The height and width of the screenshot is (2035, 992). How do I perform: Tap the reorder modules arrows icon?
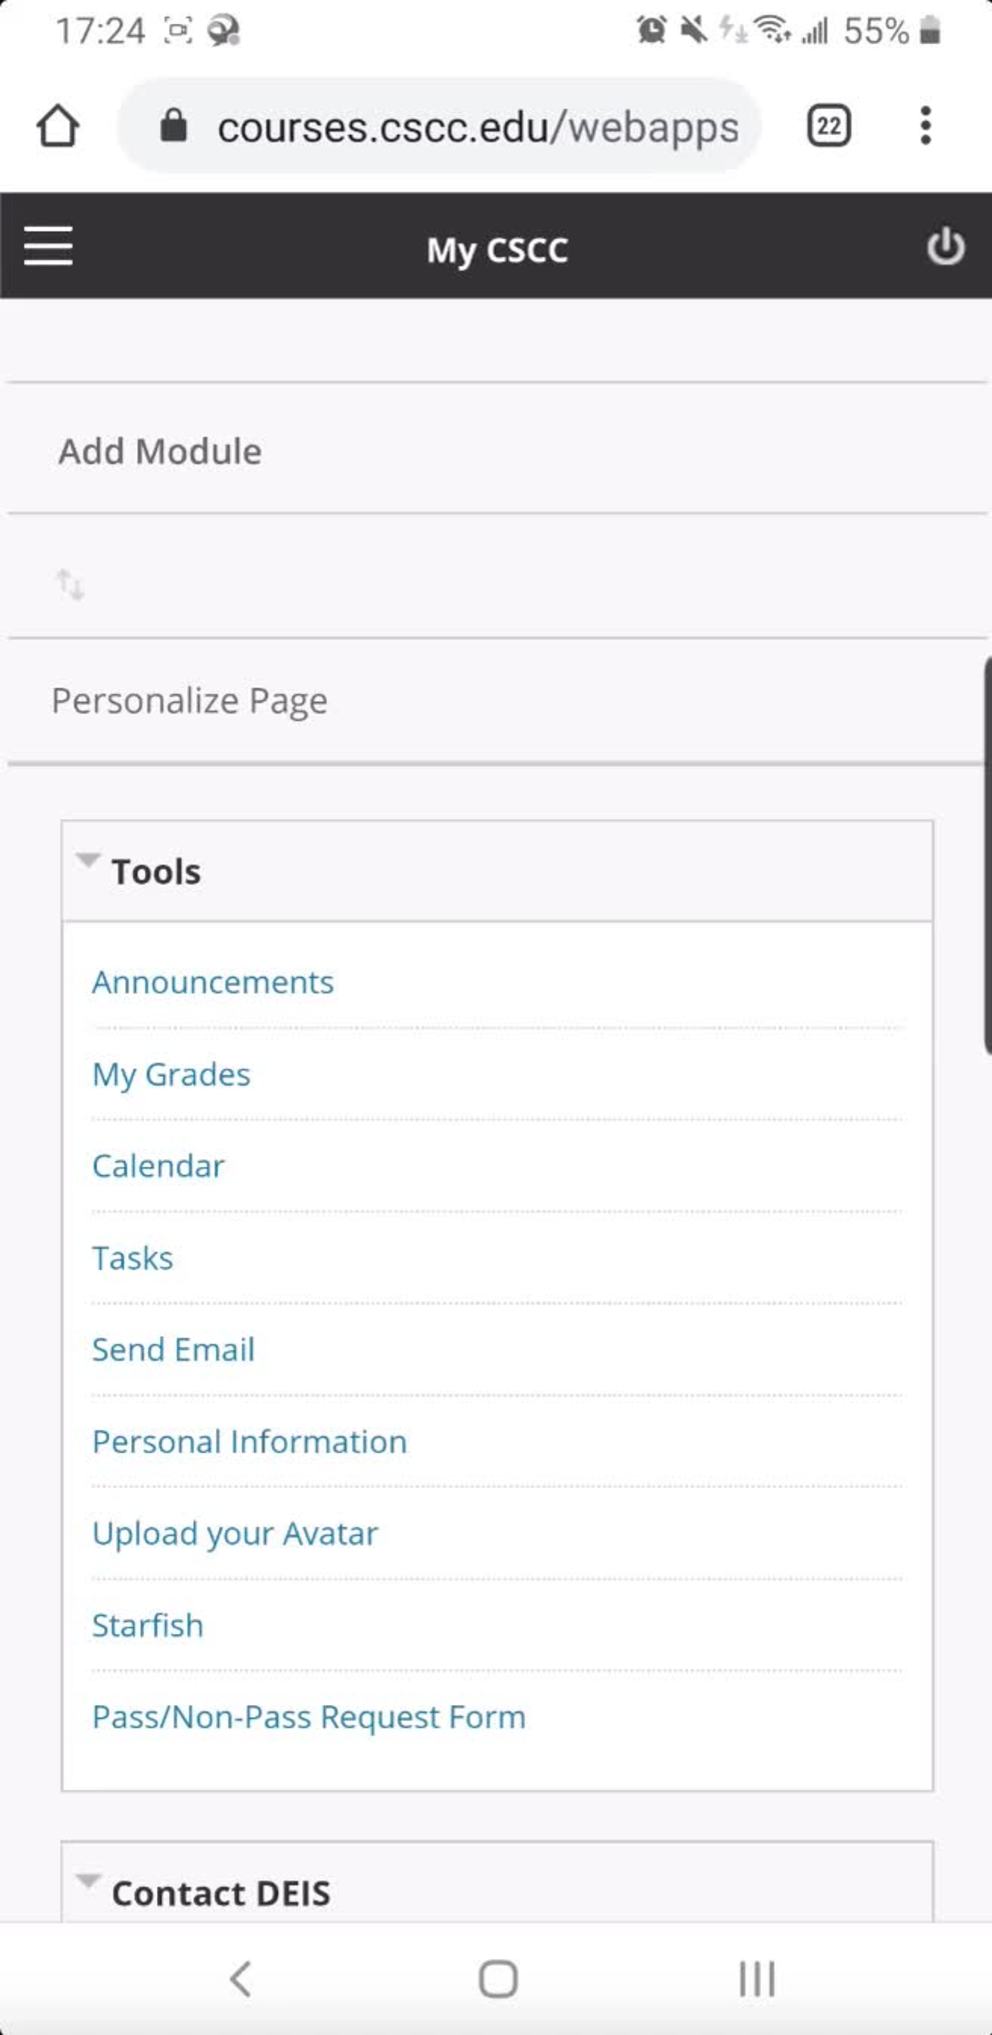[70, 583]
